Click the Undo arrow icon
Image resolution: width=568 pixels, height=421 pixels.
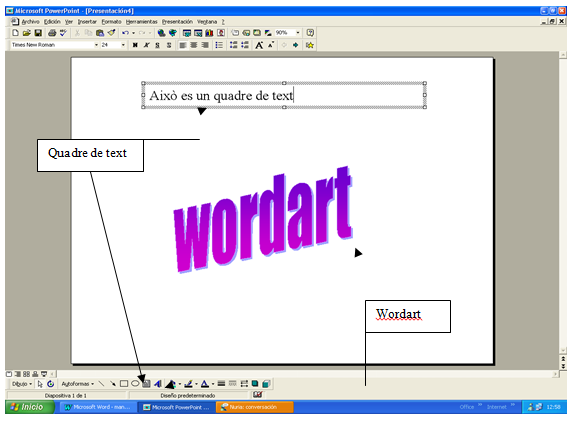pyautogui.click(x=125, y=33)
